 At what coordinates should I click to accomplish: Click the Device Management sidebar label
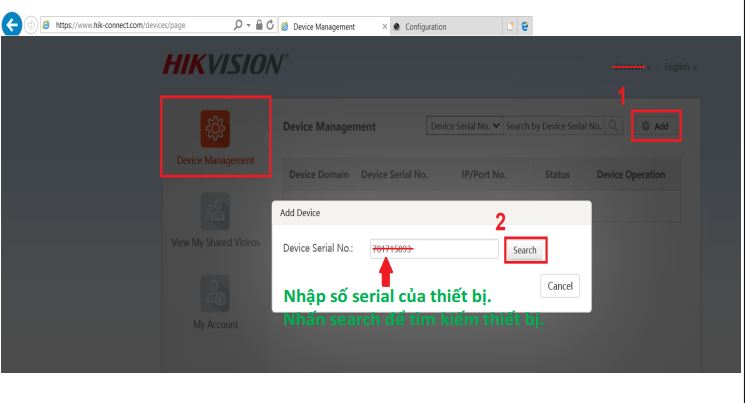(215, 160)
